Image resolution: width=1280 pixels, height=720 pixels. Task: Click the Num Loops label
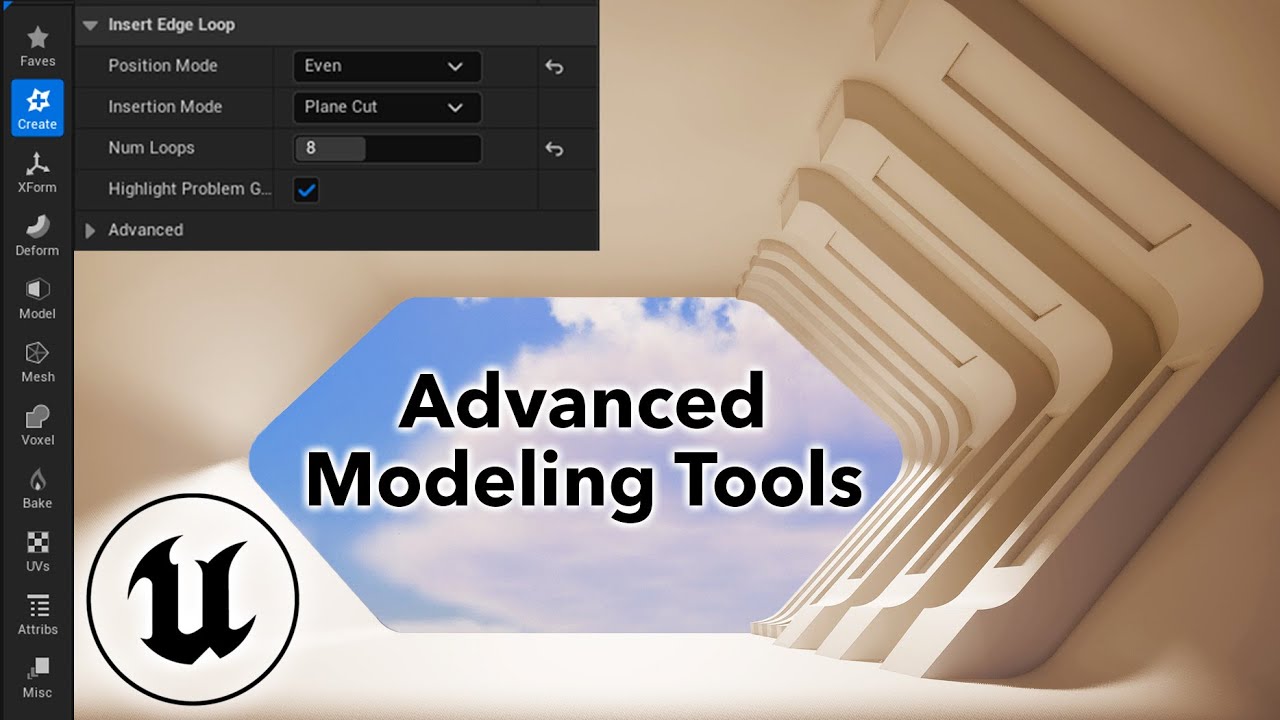(x=151, y=148)
